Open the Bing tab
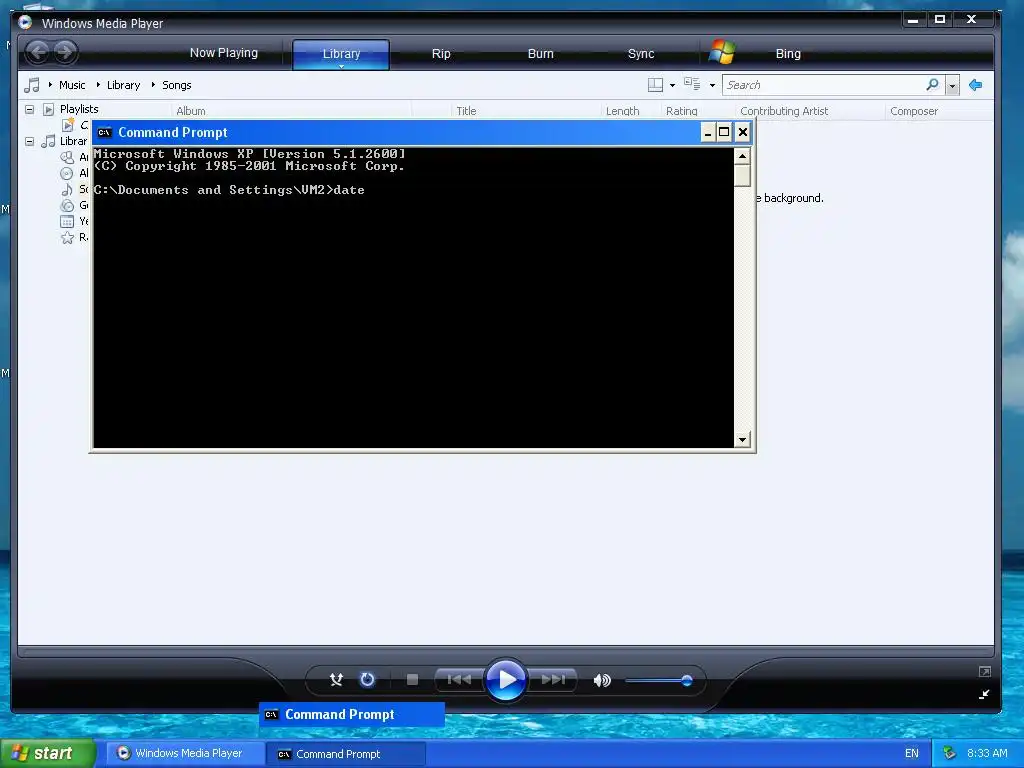This screenshot has height=768, width=1024. click(788, 54)
